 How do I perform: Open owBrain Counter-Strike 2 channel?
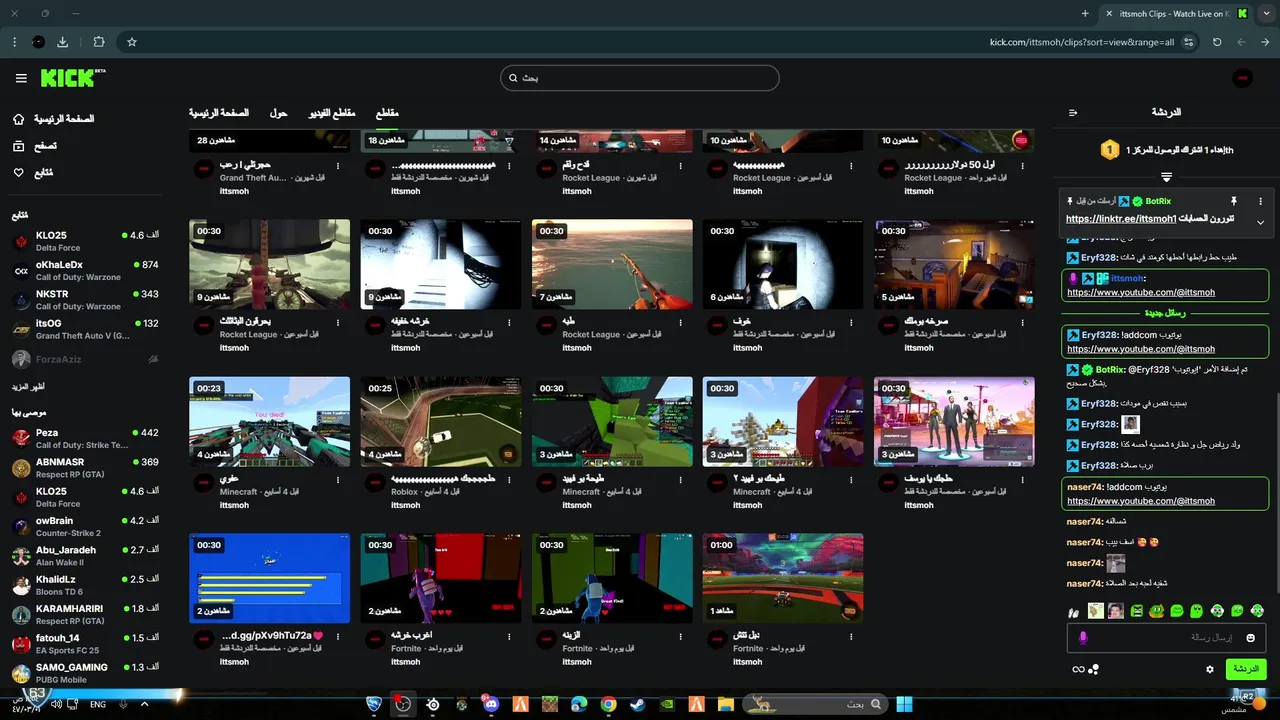point(85,526)
